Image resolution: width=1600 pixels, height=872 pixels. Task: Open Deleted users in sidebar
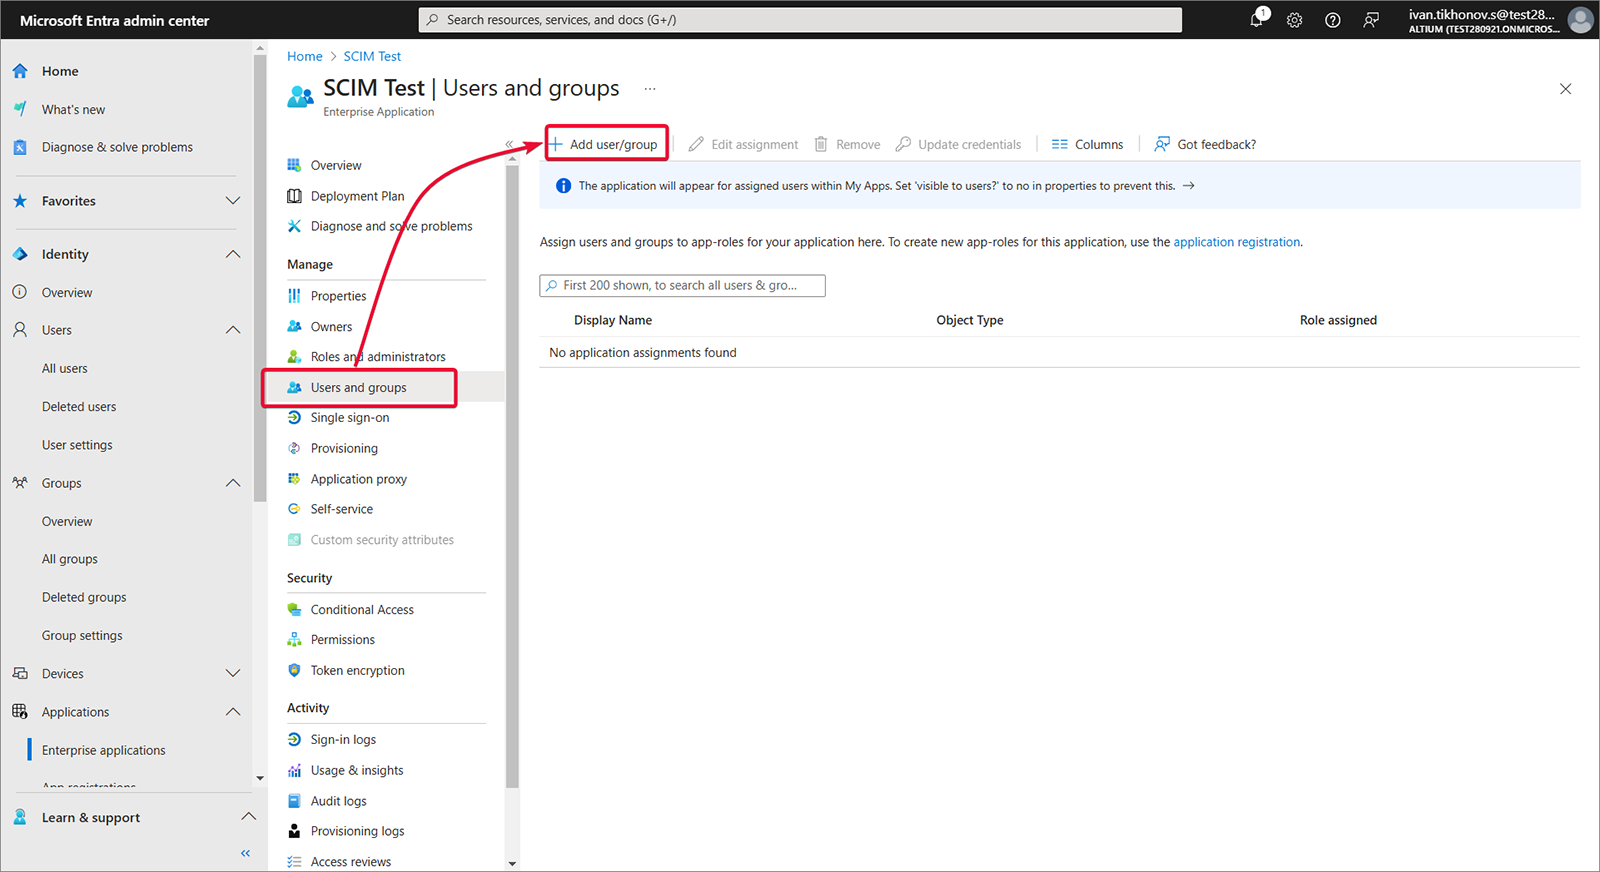[79, 407]
